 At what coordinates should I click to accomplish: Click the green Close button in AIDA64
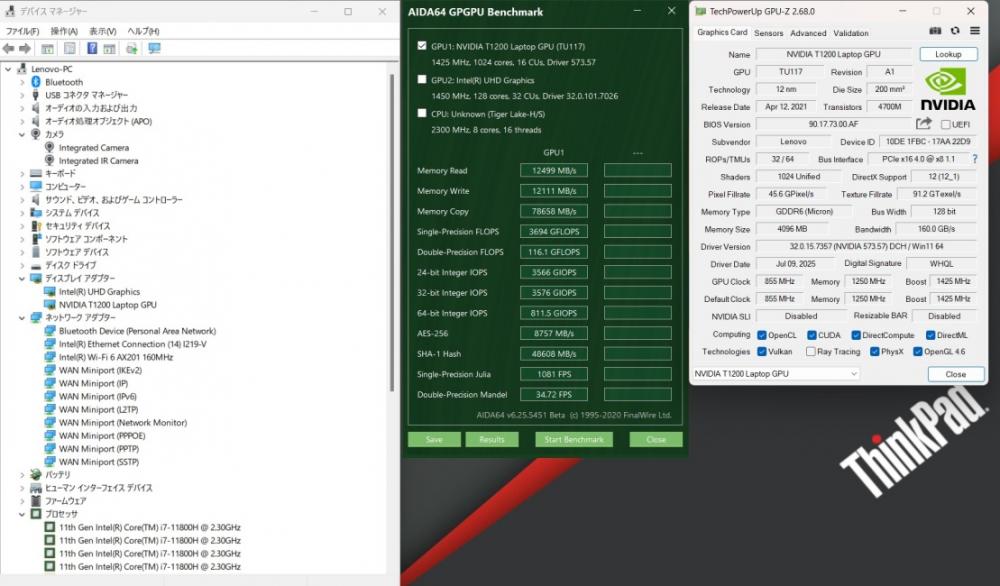pyautogui.click(x=656, y=439)
